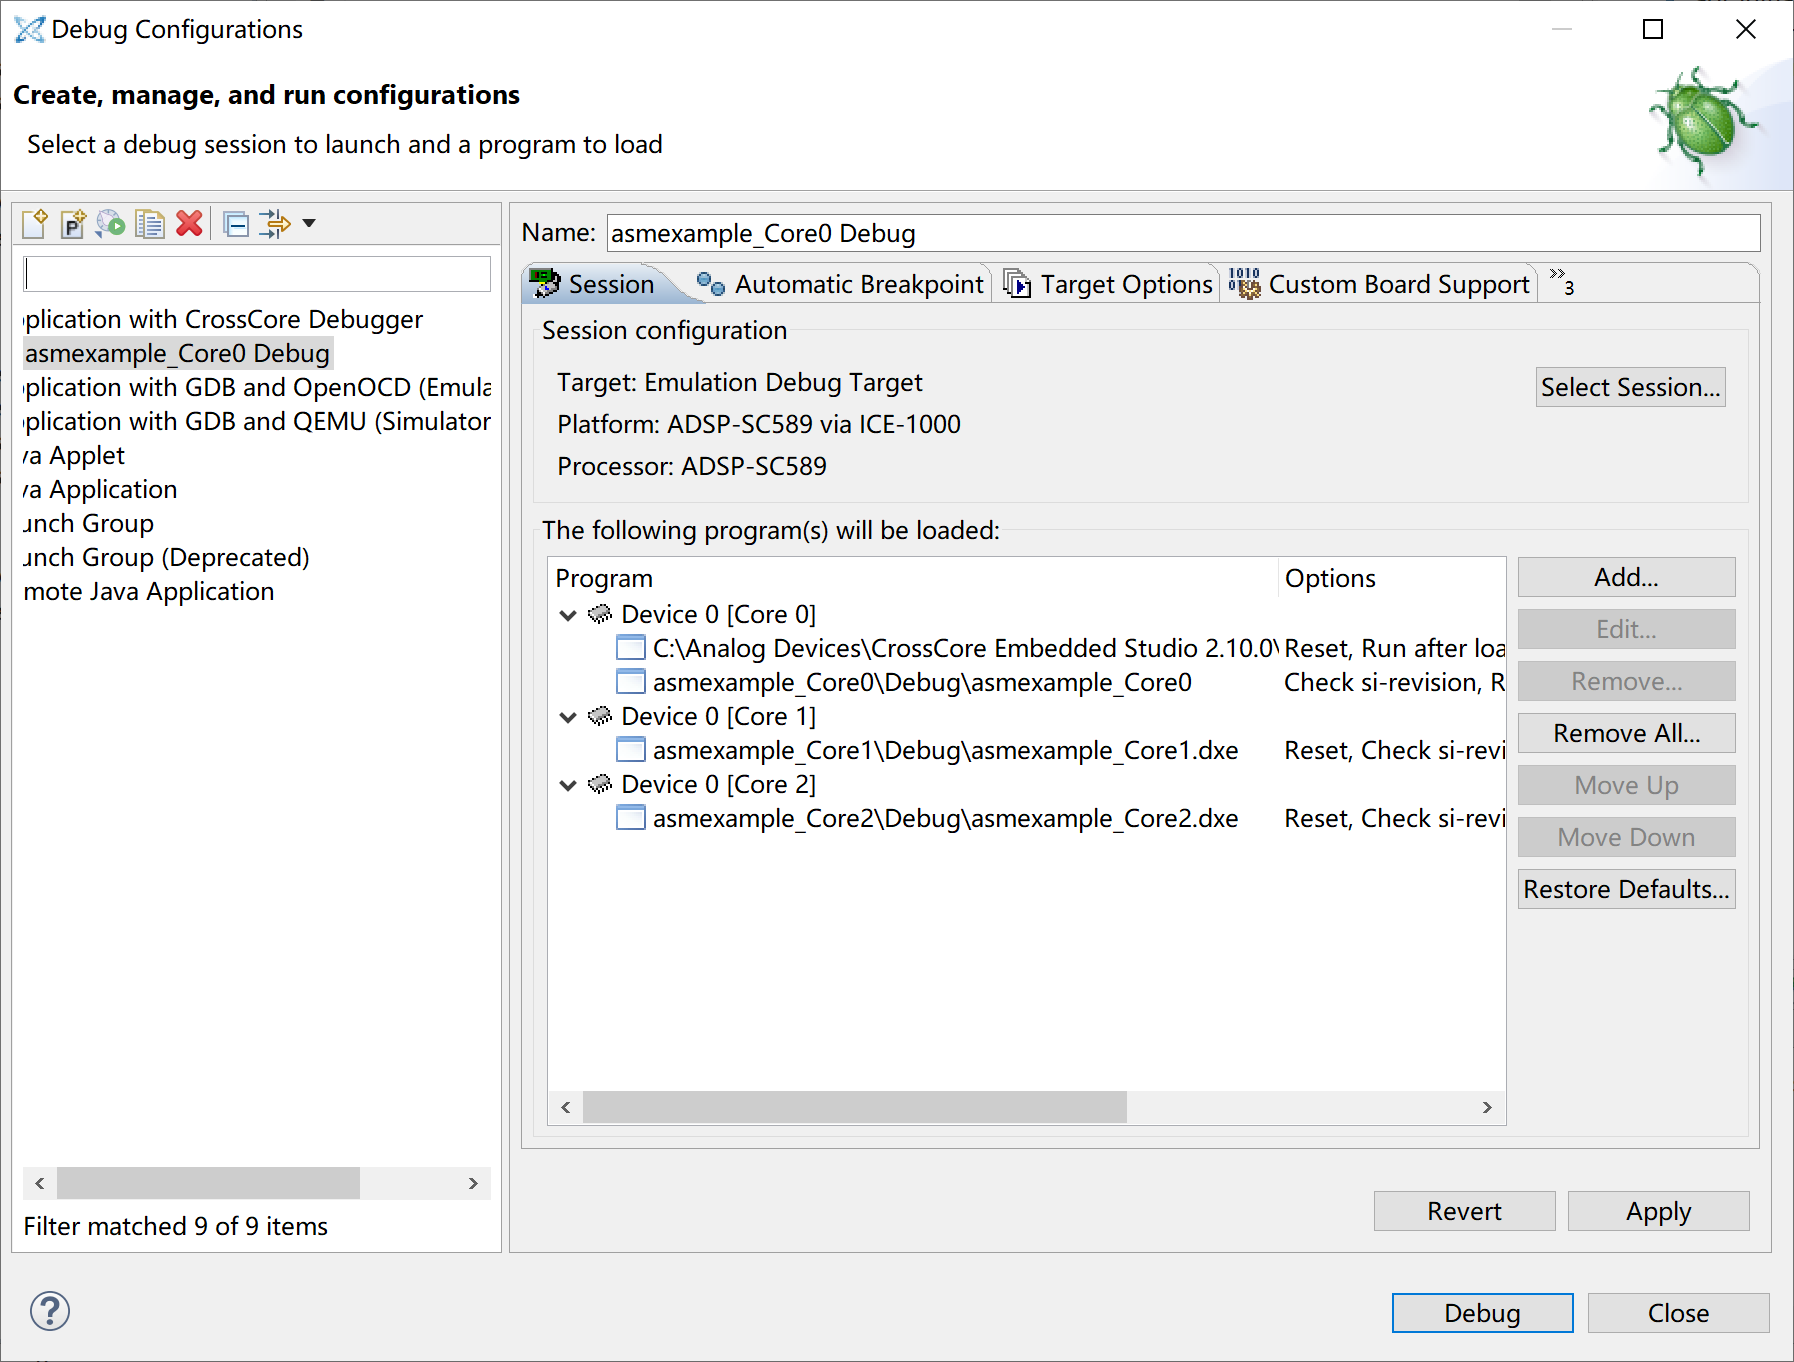
Task: Click file icon of C:\Analog Devices program
Action: (x=631, y=648)
